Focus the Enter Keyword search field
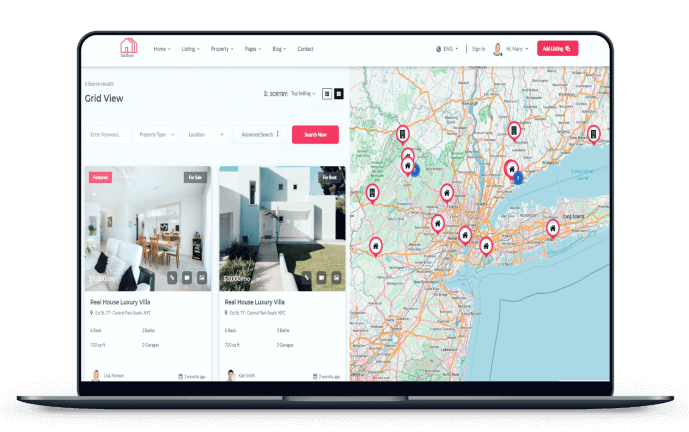689x432 pixels. click(x=106, y=134)
